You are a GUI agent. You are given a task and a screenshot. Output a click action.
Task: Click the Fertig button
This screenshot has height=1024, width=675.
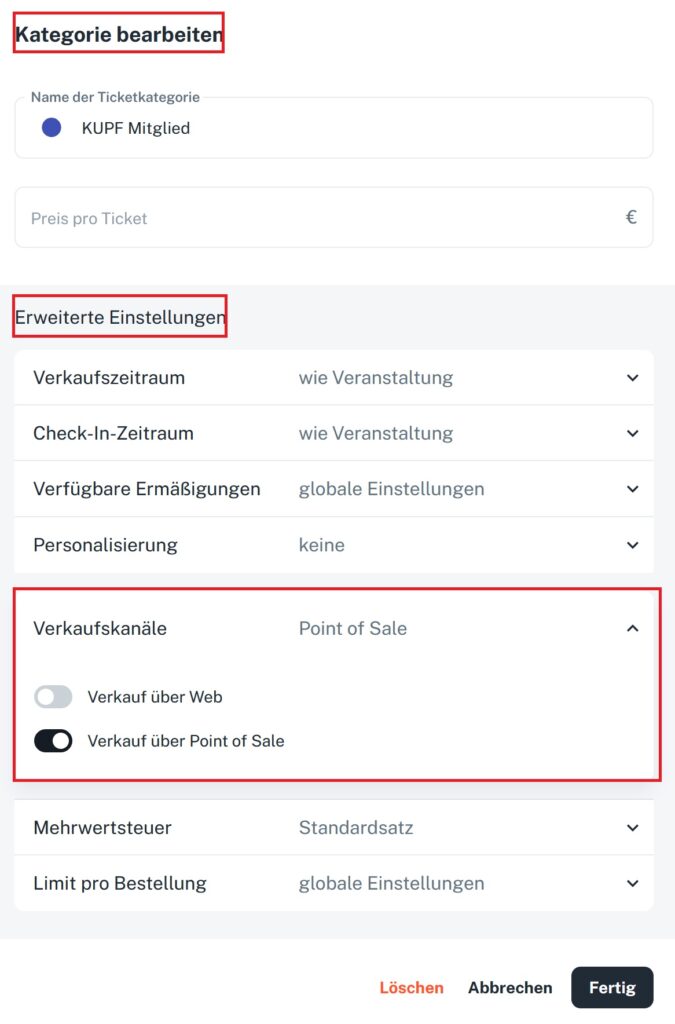[612, 987]
